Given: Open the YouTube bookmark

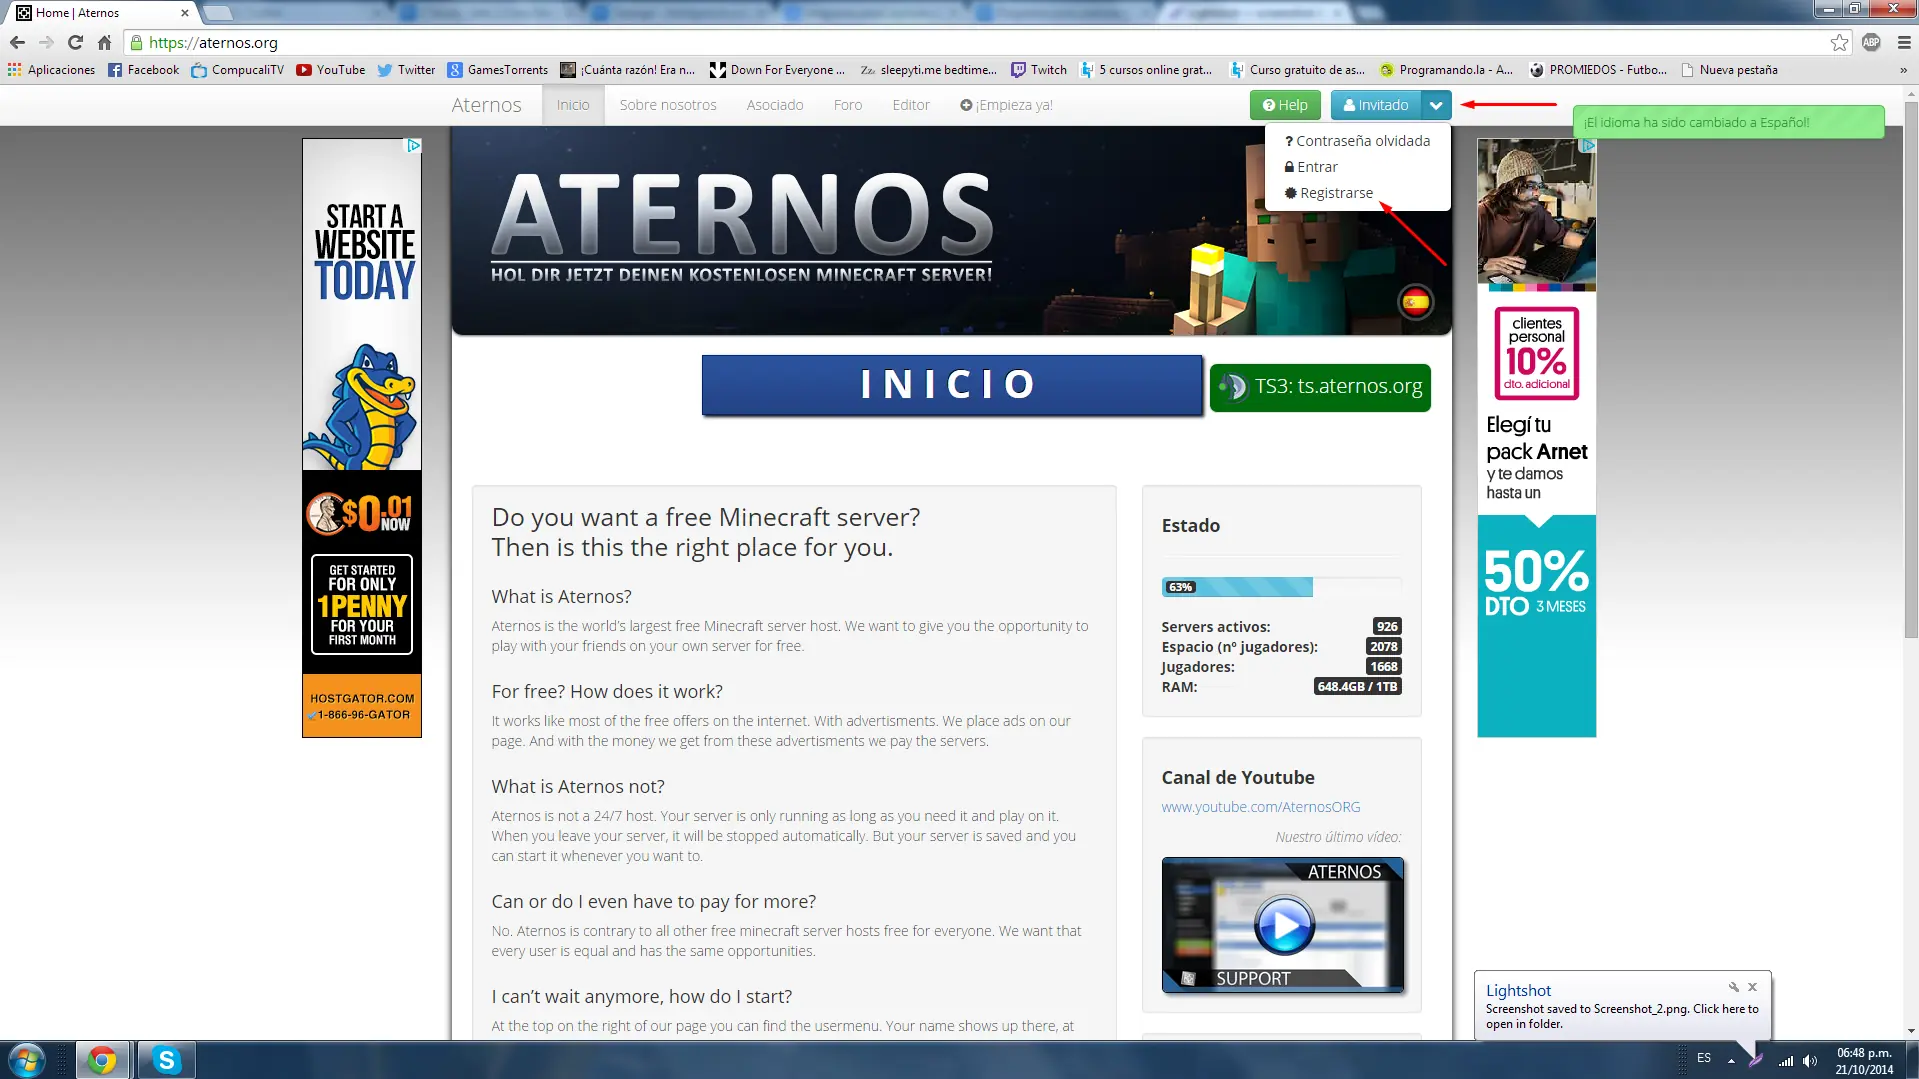Looking at the screenshot, I should 330,70.
